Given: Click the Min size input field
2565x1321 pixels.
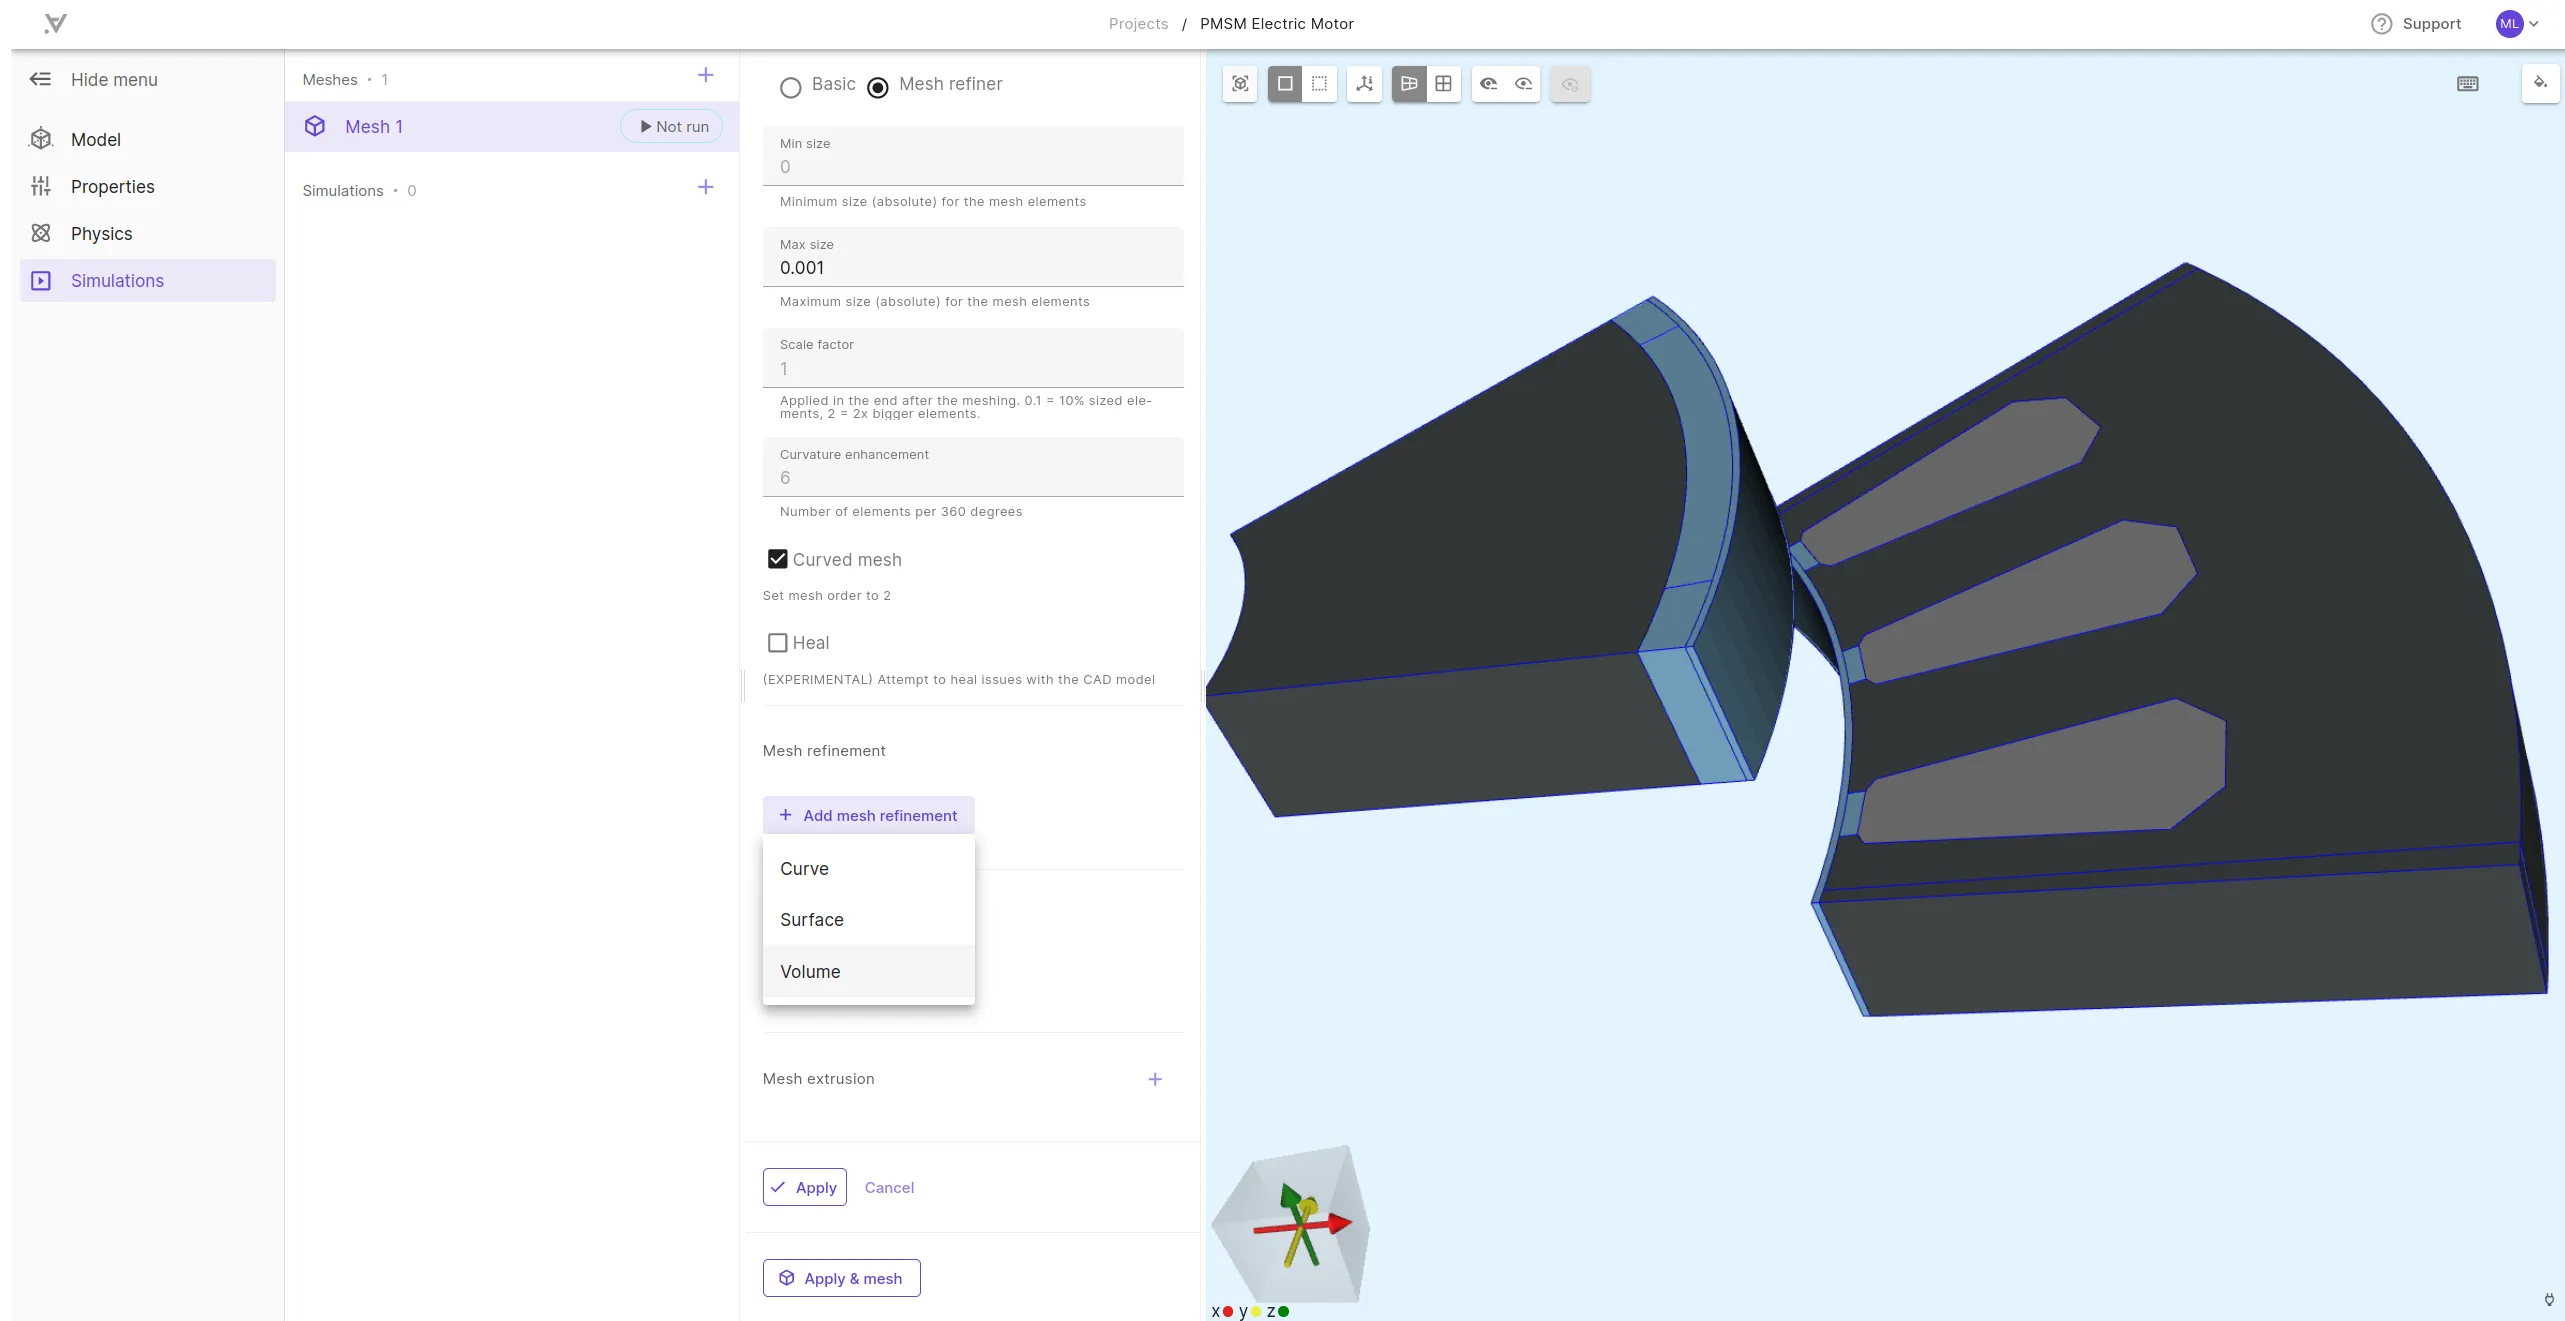Looking at the screenshot, I should click(973, 156).
